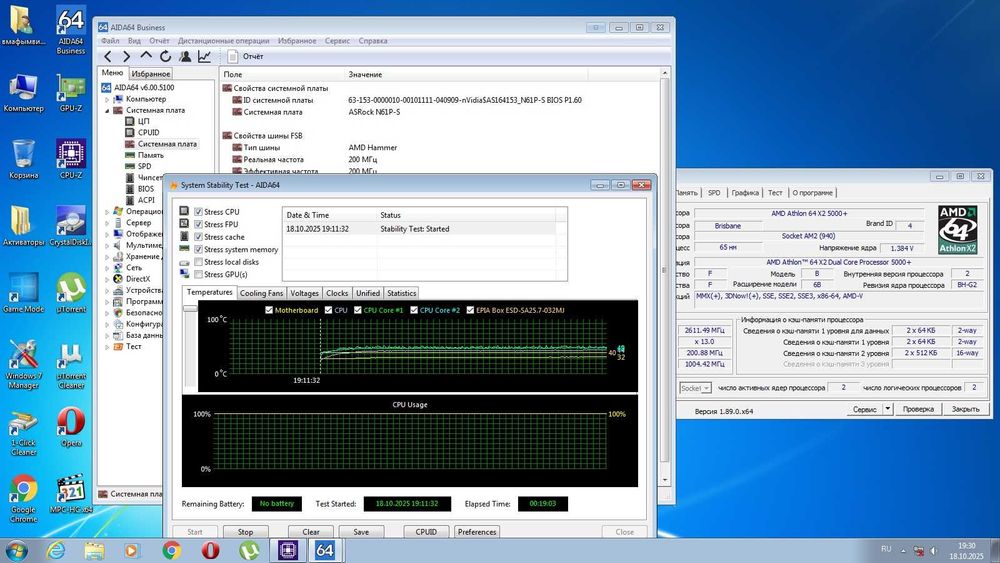The height and width of the screenshot is (563, 1000).
Task: Open the MPC-HC x64 desktop shortcut
Action: click(x=71, y=494)
